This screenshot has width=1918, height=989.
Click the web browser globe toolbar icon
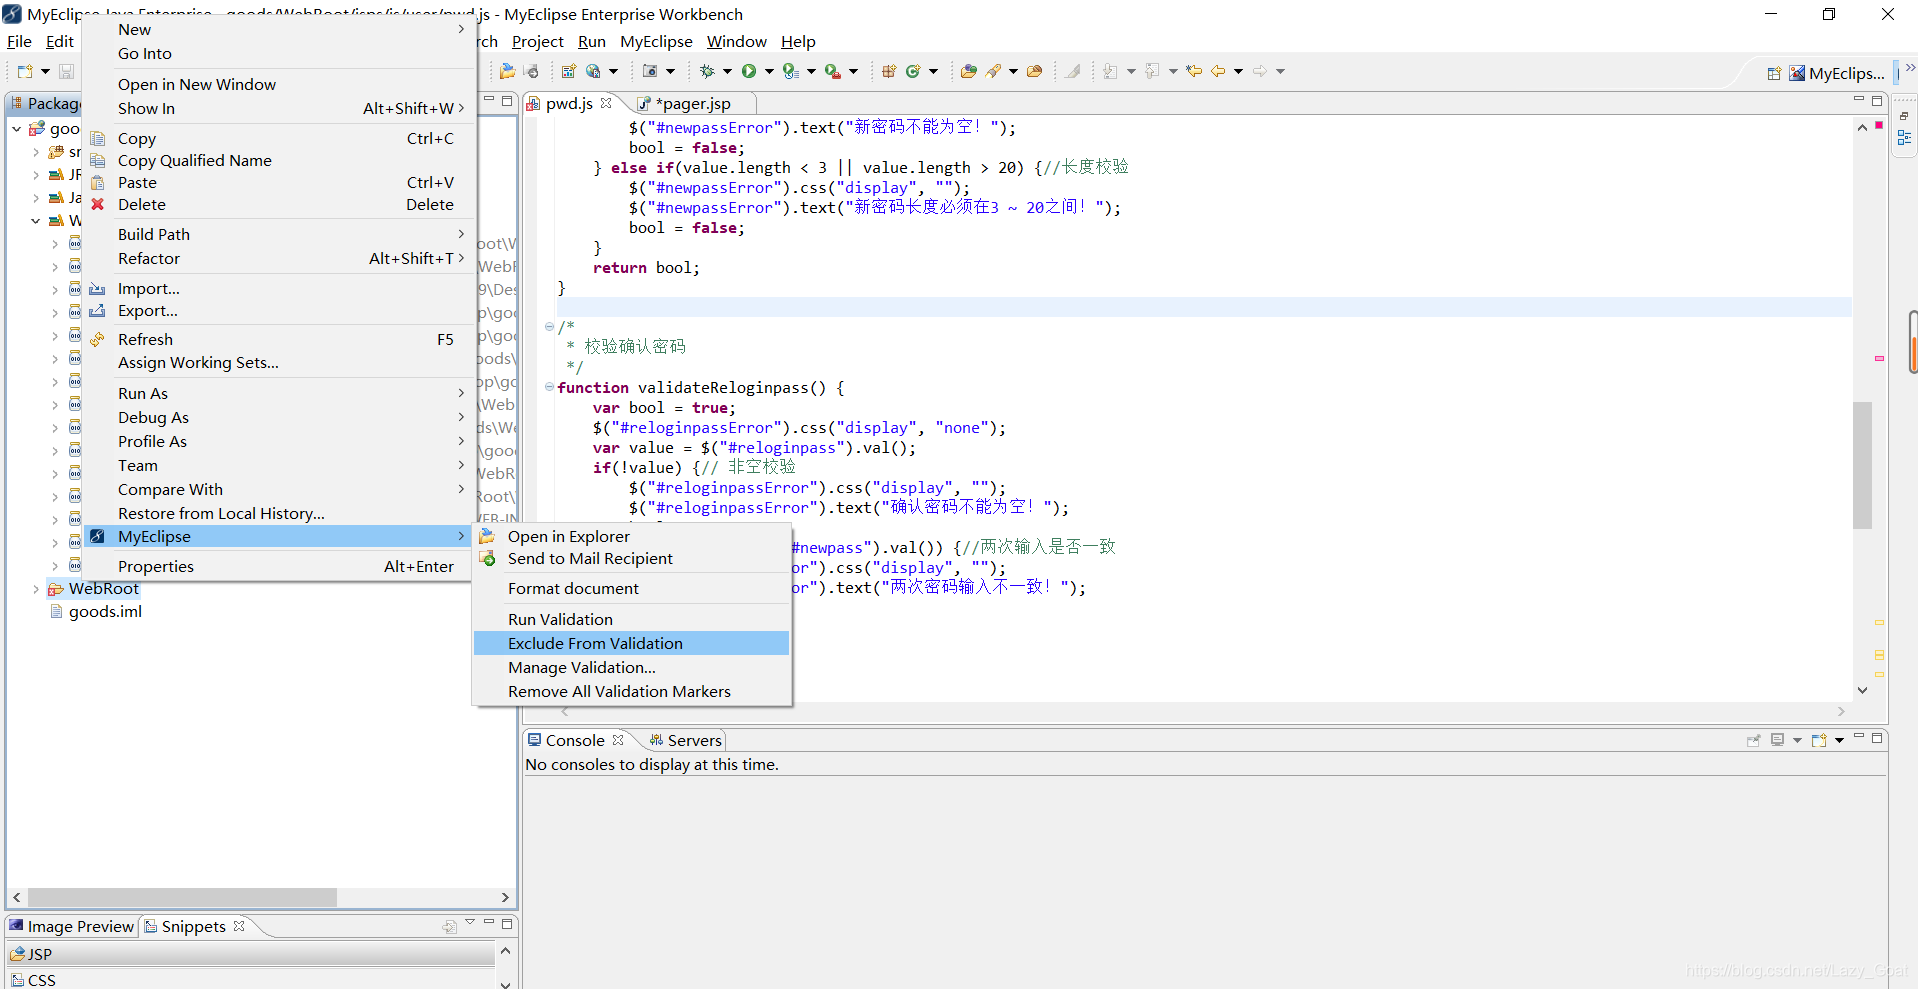pyautogui.click(x=594, y=71)
